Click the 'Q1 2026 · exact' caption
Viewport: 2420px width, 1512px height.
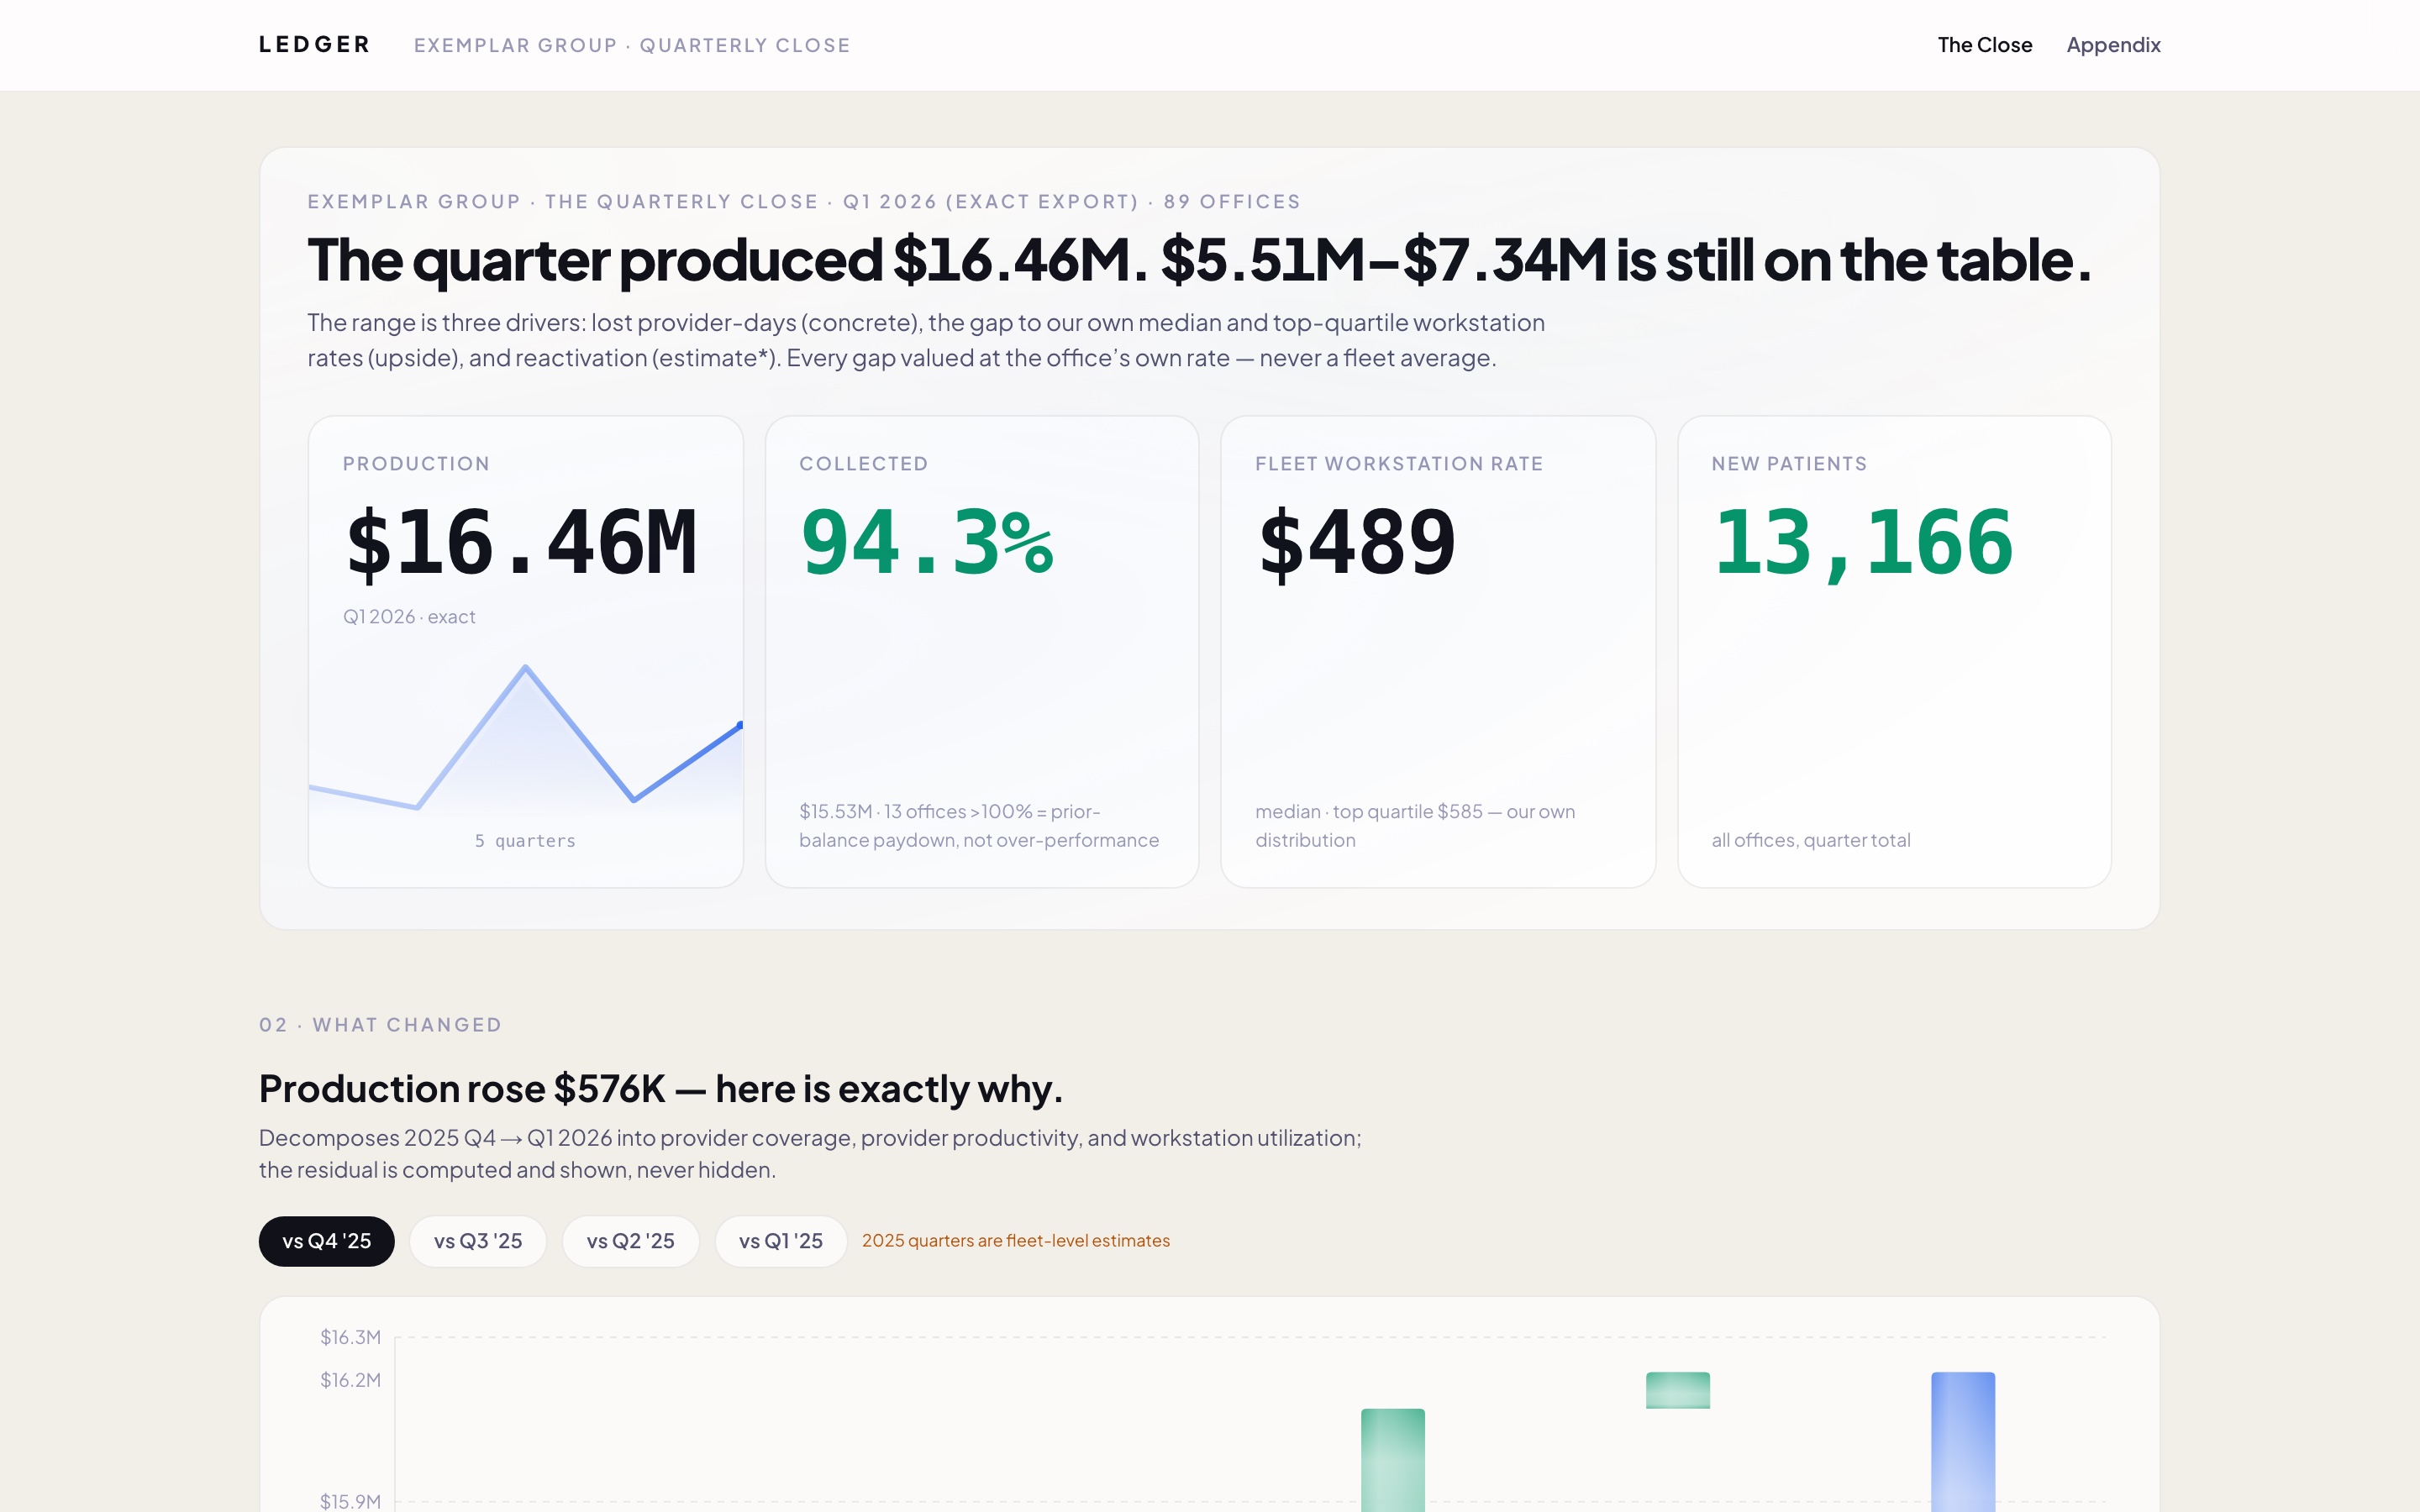[x=409, y=617]
